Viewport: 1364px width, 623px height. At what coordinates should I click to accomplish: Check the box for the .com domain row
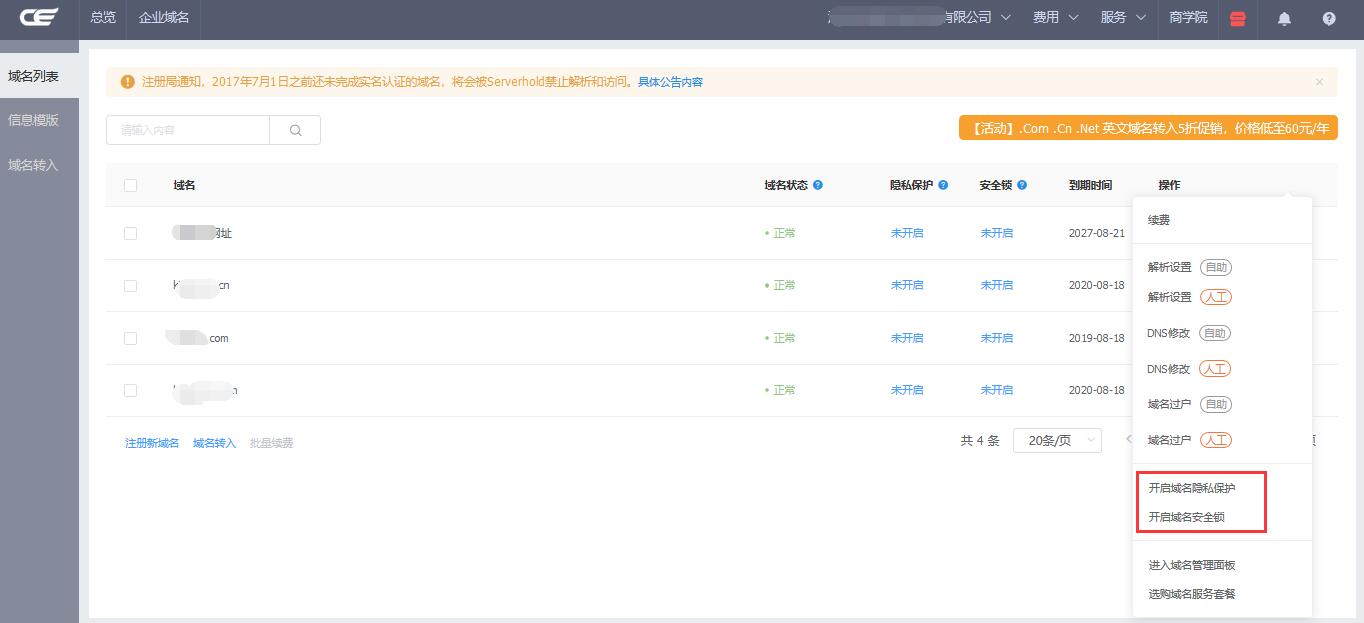click(130, 338)
